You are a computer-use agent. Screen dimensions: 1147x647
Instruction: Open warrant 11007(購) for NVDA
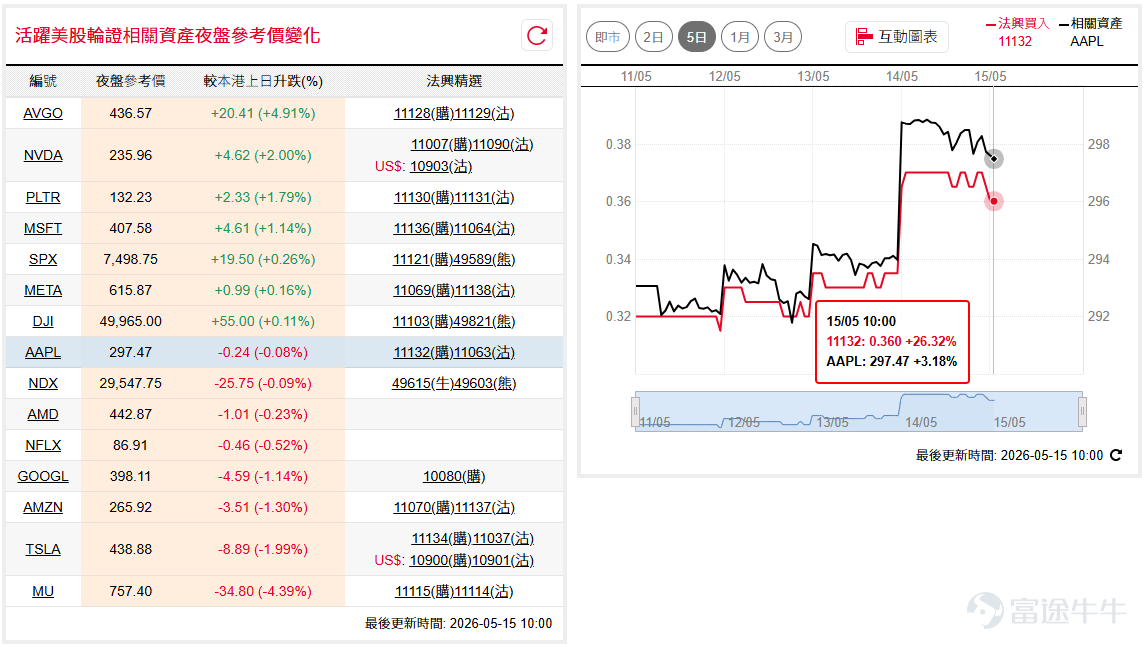click(440, 144)
